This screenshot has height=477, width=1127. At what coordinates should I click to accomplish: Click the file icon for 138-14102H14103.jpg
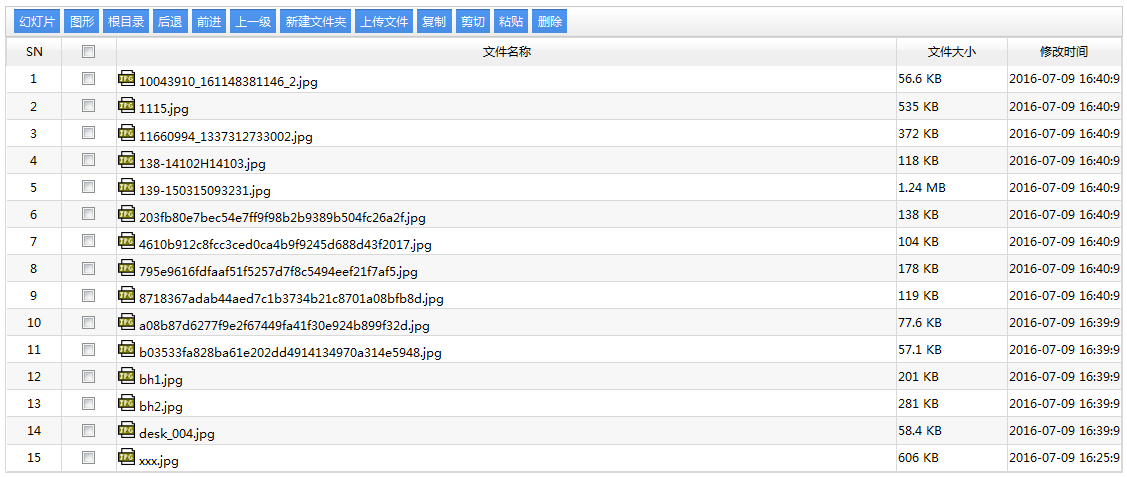126,159
